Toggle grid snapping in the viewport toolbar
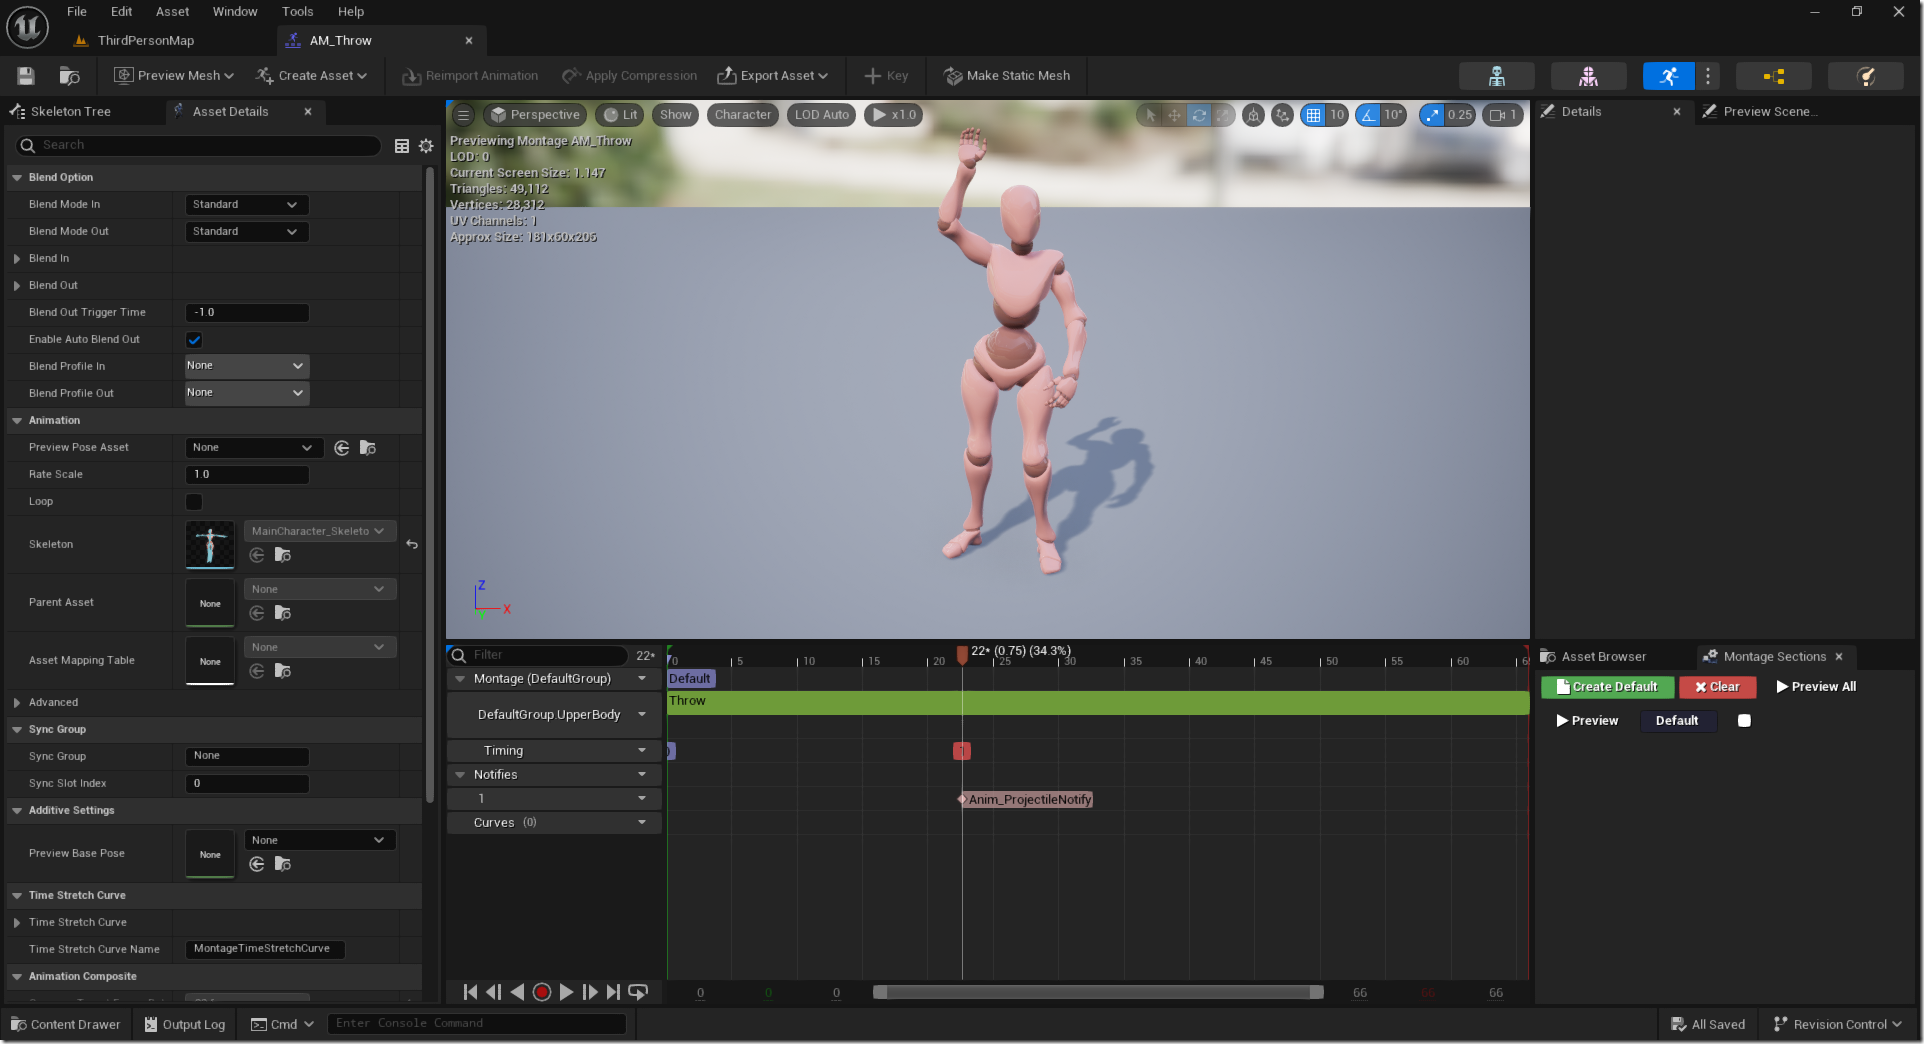The image size is (1924, 1044). [1314, 115]
